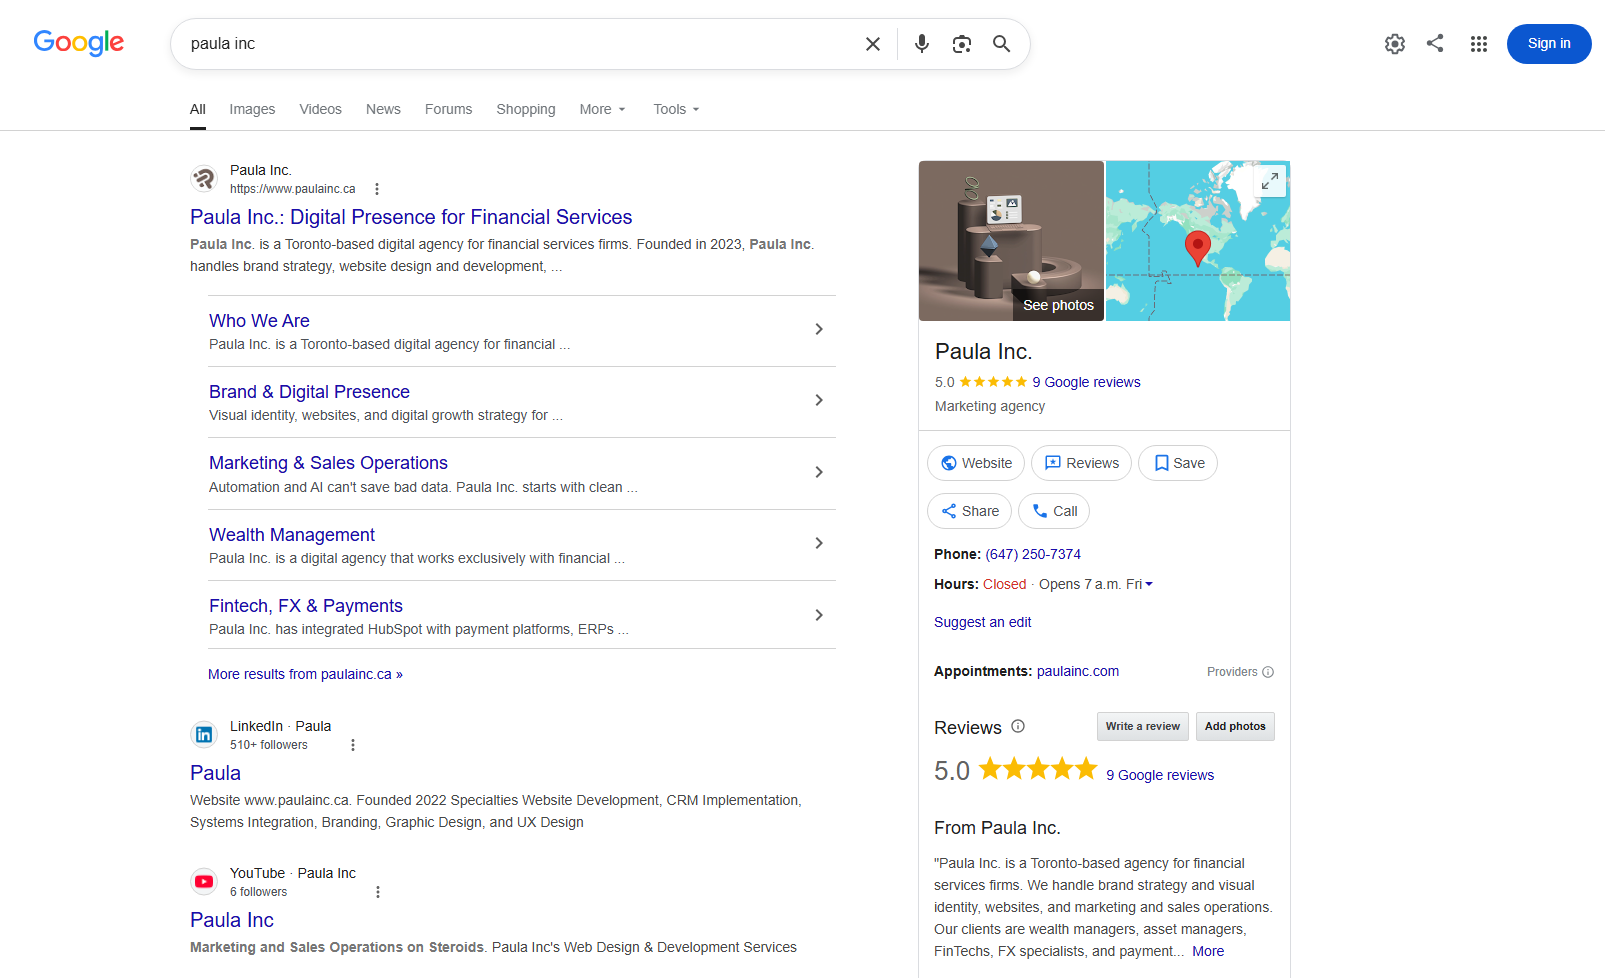Switch to the Videos tab
The width and height of the screenshot is (1605, 978).
point(320,109)
